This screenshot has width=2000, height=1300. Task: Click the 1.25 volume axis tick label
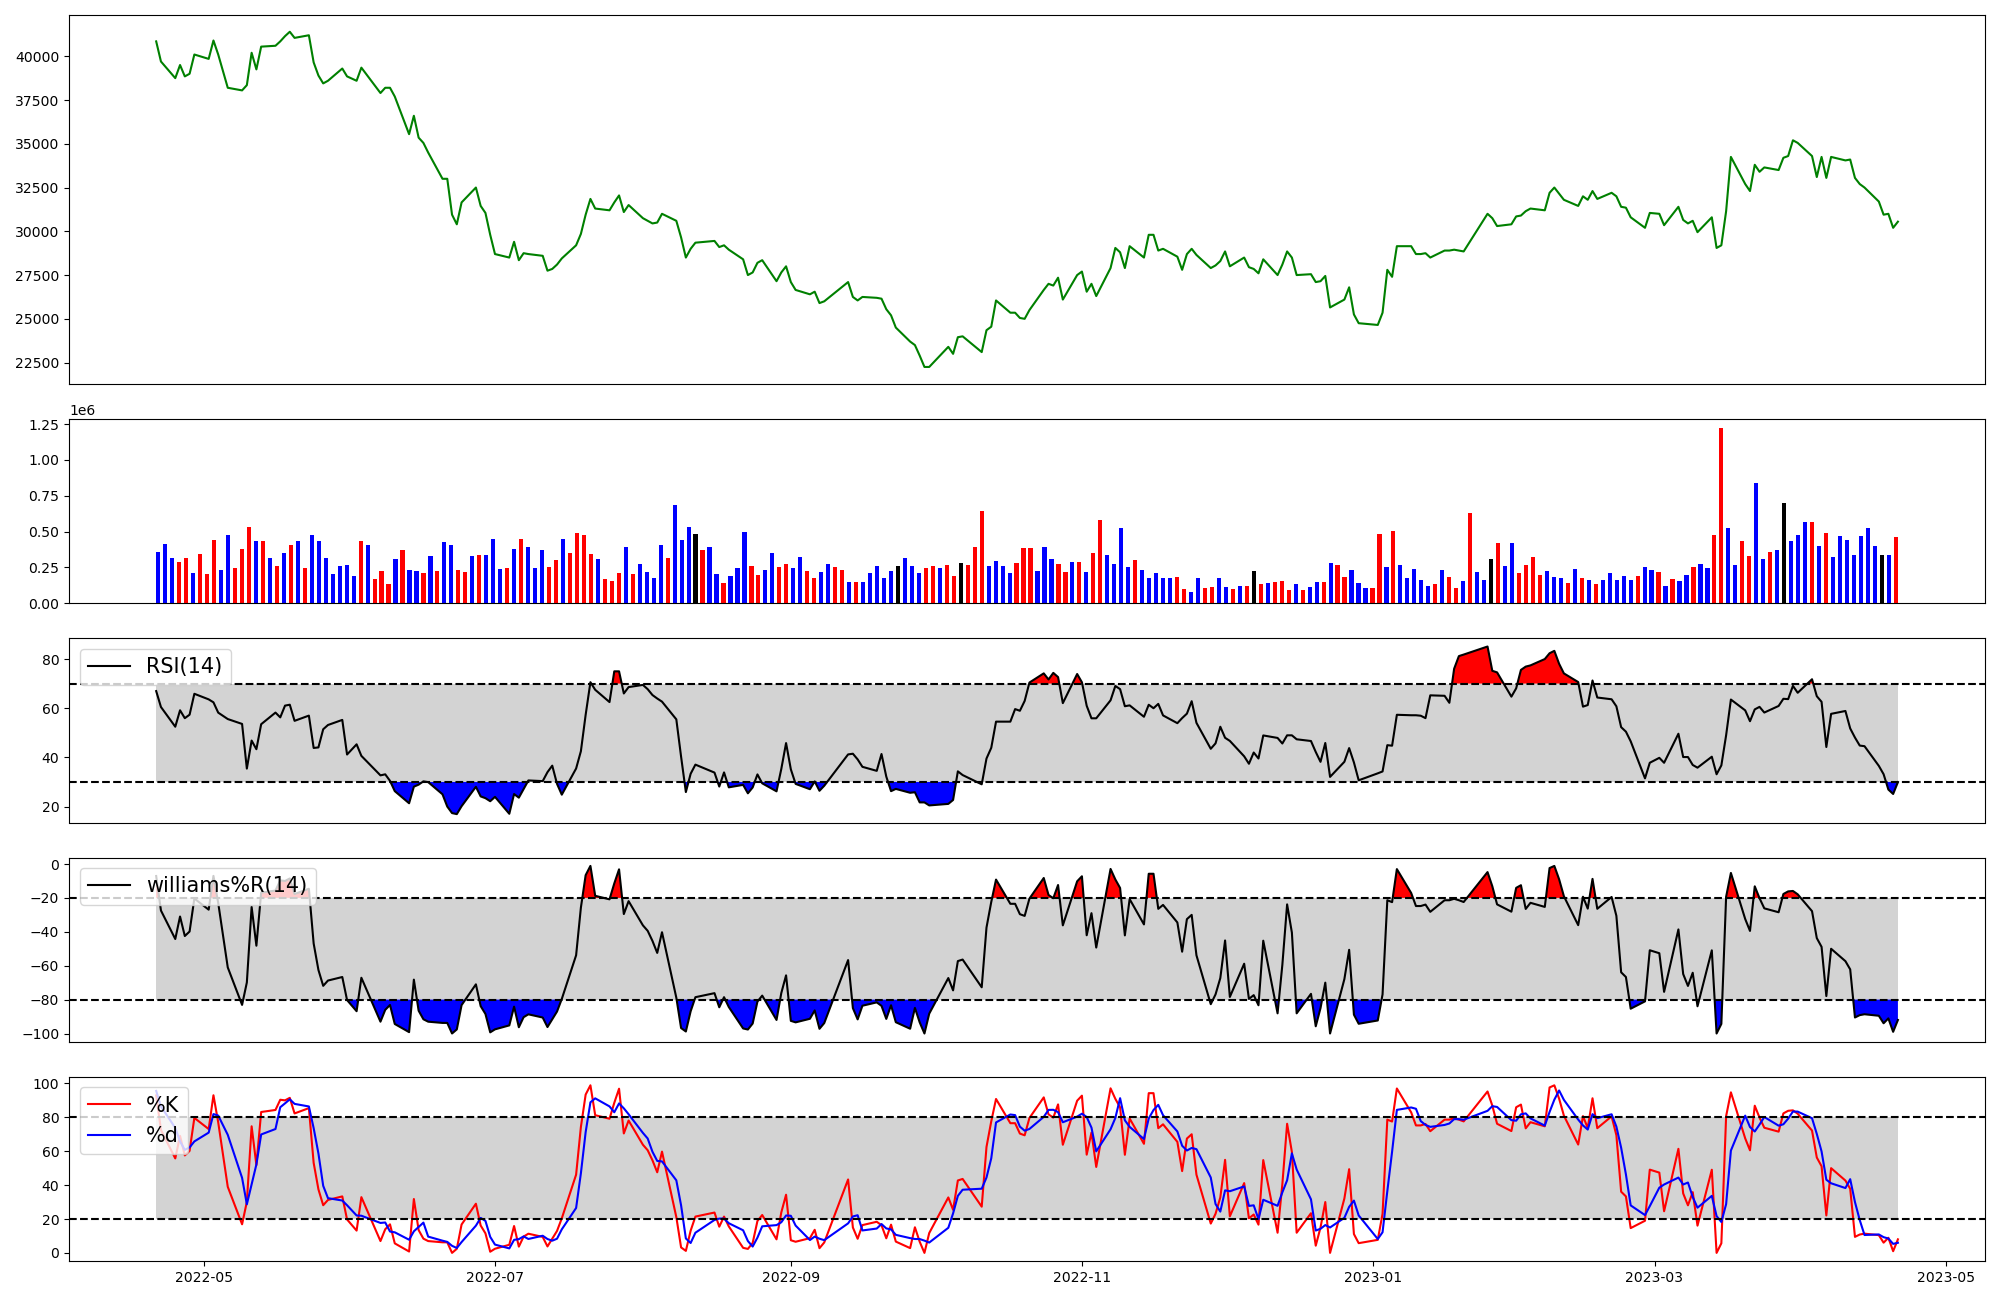(45, 425)
